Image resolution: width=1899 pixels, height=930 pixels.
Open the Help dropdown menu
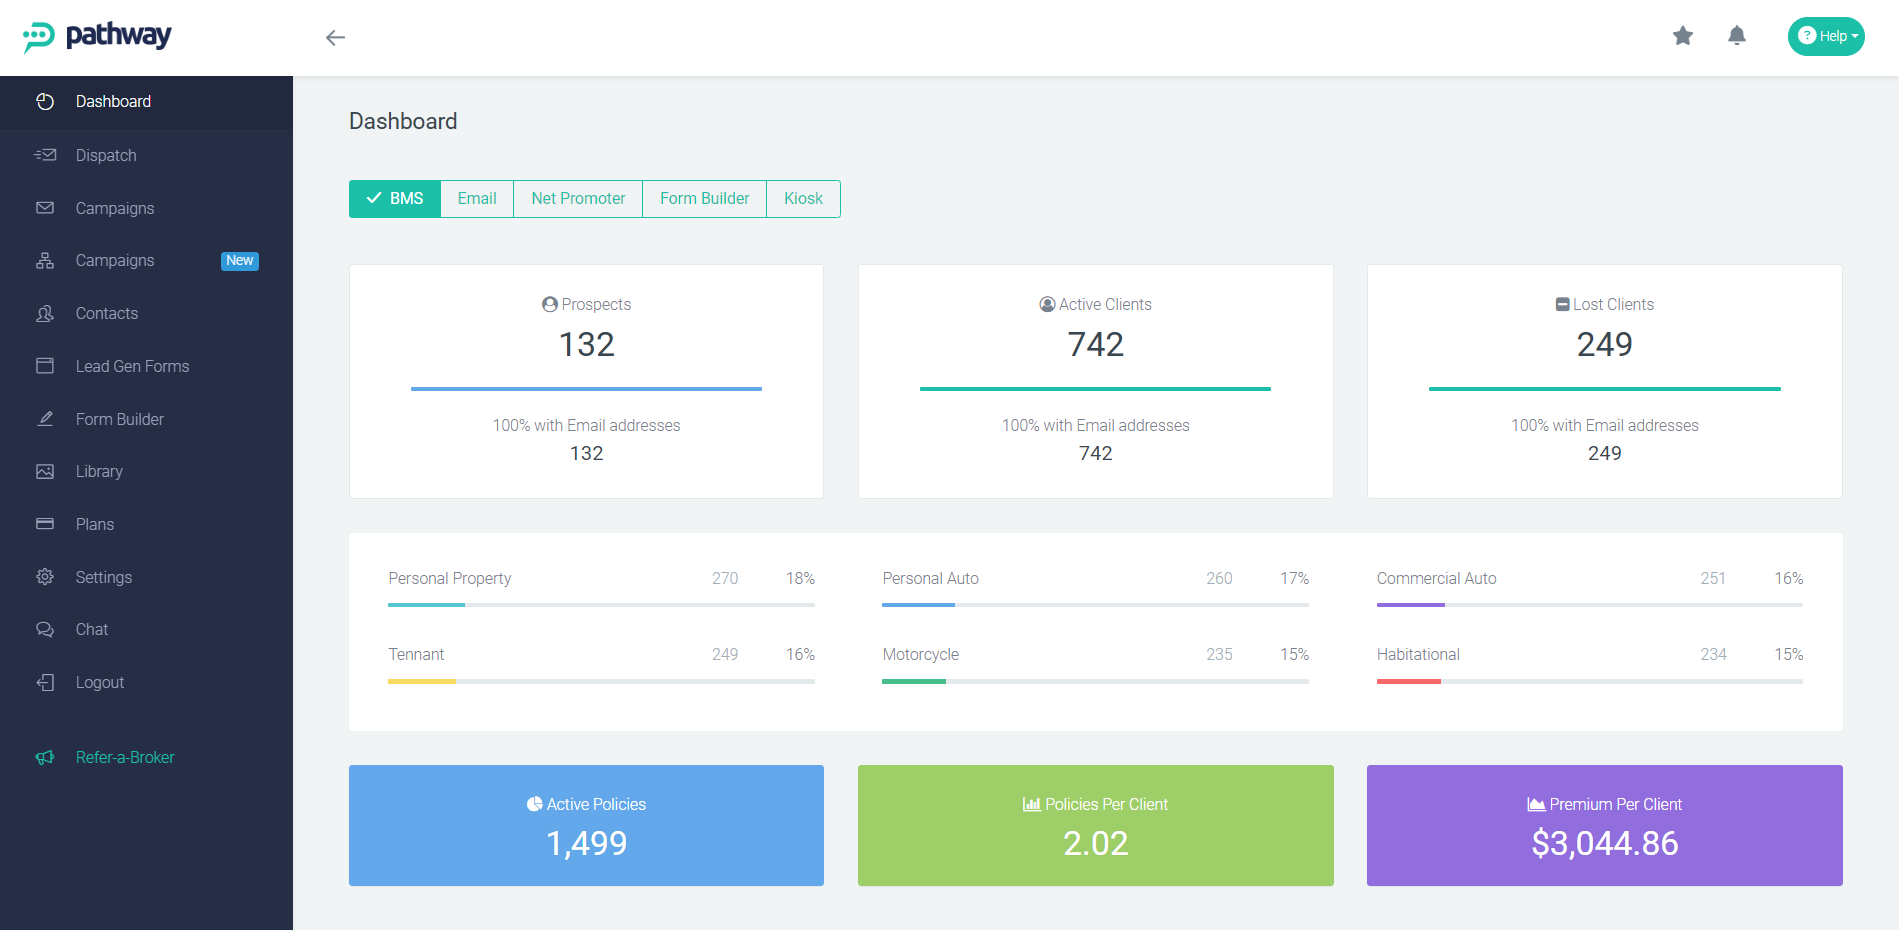point(1826,36)
